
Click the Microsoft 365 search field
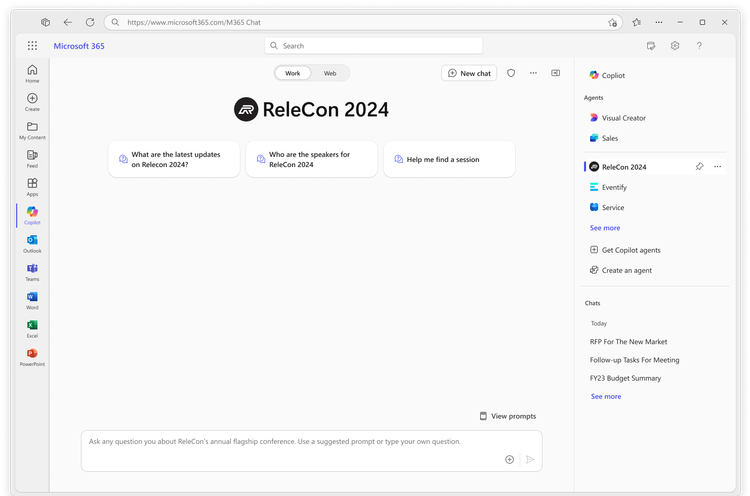click(374, 46)
